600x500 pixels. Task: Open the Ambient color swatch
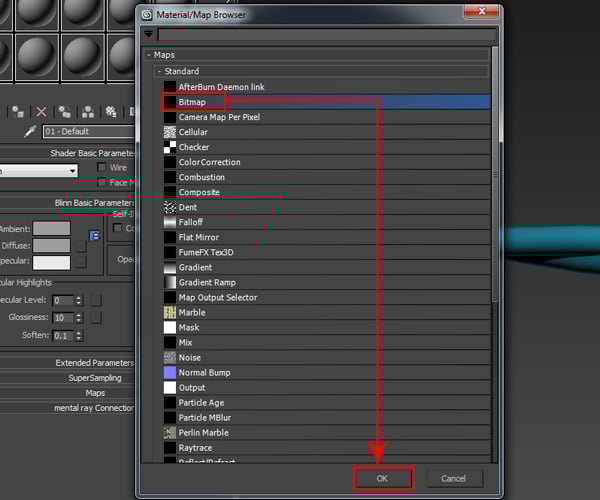coord(52,229)
